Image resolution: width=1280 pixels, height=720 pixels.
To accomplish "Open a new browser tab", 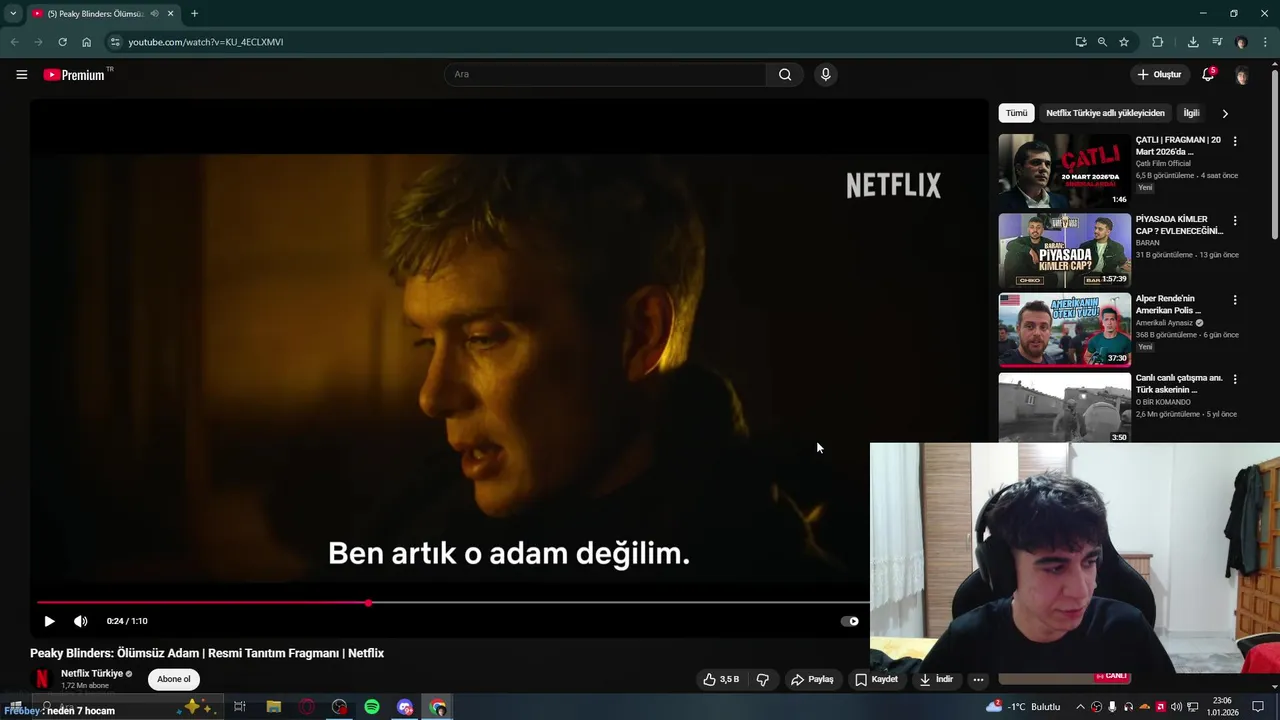I will (x=194, y=13).
